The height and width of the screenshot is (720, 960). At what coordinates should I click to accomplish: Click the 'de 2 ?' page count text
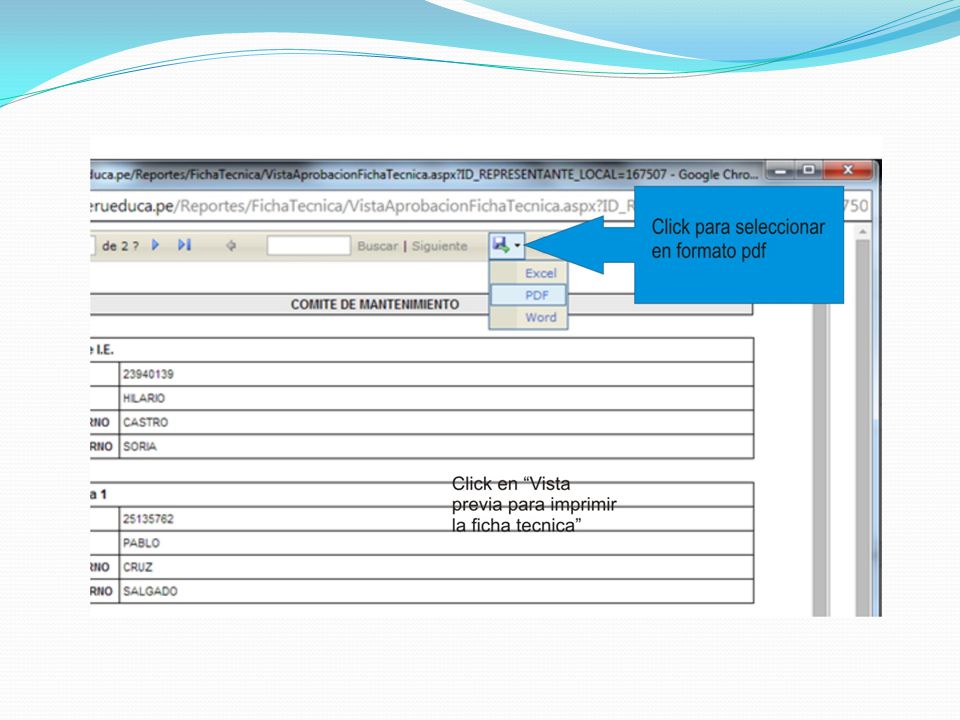point(120,246)
